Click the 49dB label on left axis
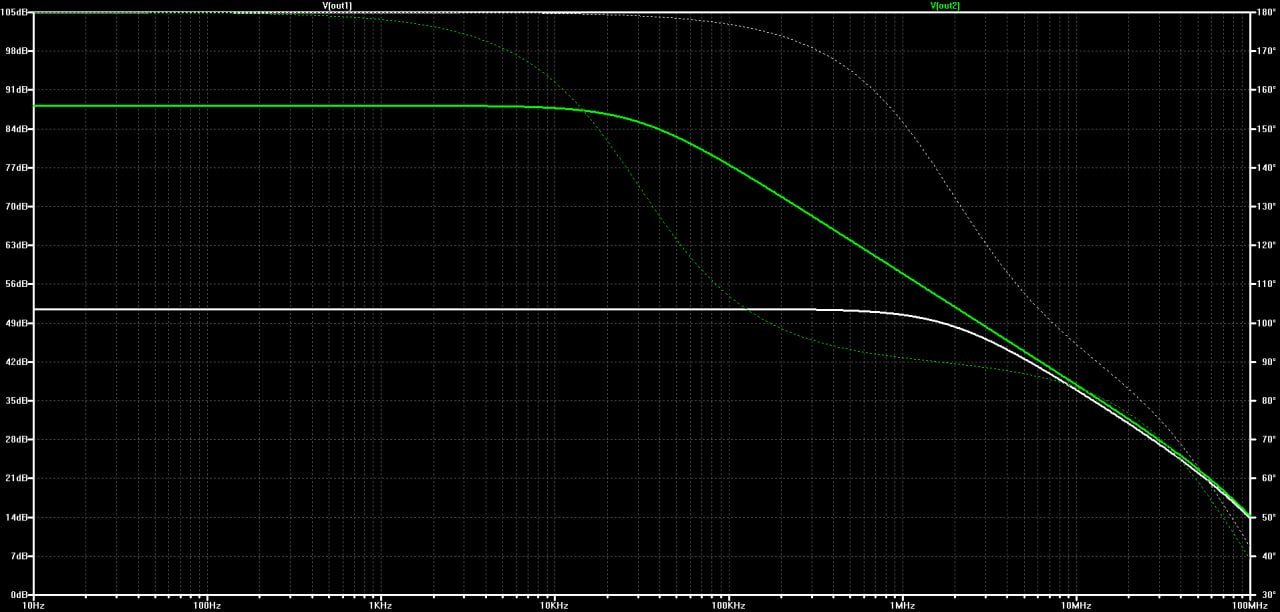Screen dimensions: 1280x612 coord(17,323)
